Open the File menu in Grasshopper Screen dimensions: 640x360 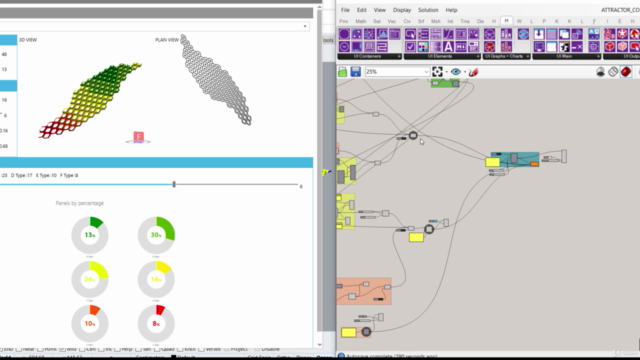345,10
